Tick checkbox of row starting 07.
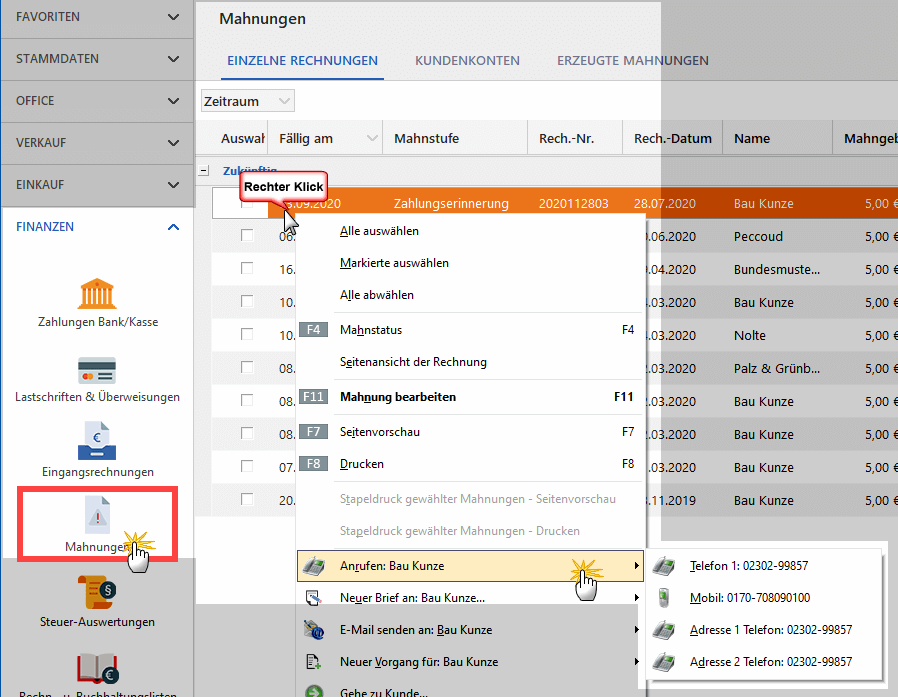Image resolution: width=898 pixels, height=697 pixels. (x=247, y=466)
